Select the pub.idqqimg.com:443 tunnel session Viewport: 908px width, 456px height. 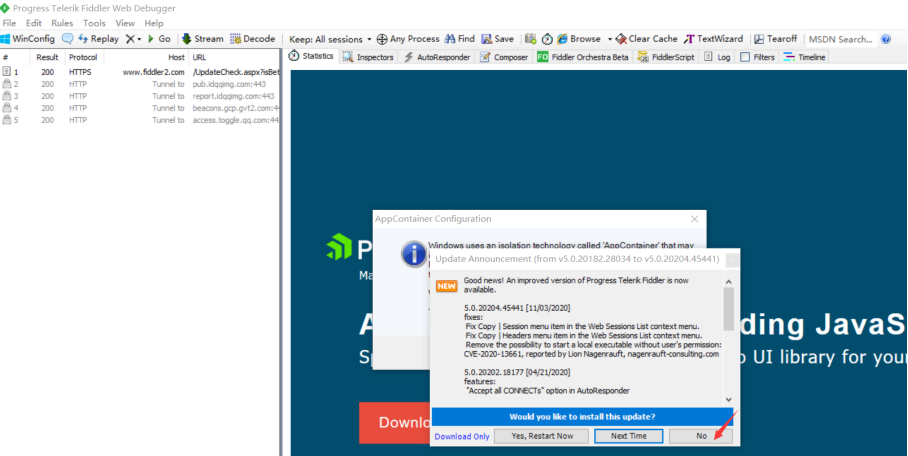pos(140,84)
